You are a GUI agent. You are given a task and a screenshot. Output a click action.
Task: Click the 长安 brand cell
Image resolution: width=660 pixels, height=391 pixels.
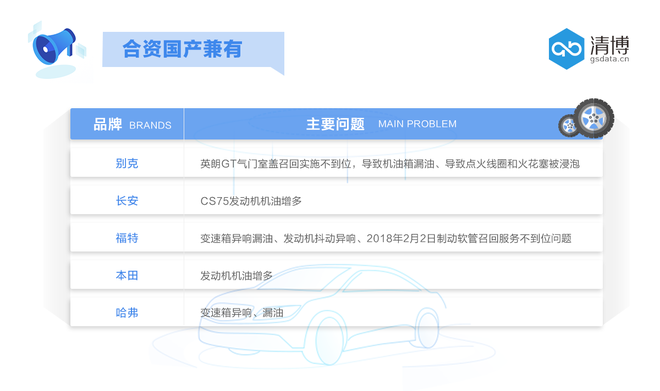[x=127, y=201]
